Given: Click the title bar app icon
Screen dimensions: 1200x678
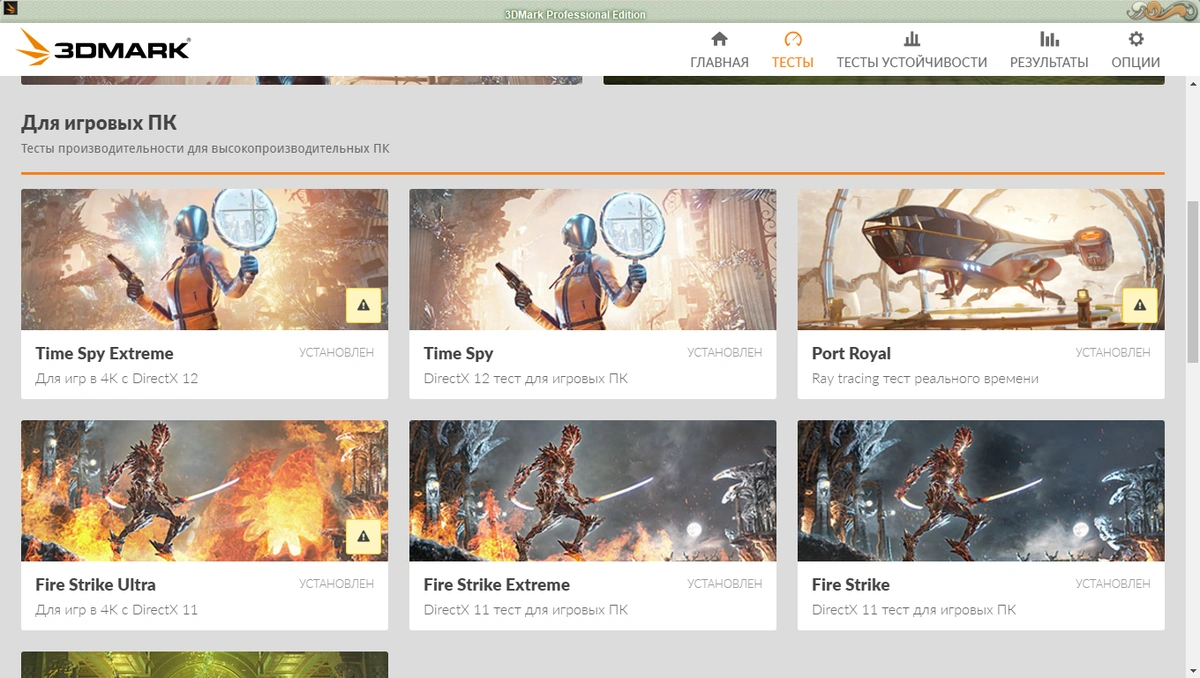Looking at the screenshot, I should pyautogui.click(x=9, y=8).
